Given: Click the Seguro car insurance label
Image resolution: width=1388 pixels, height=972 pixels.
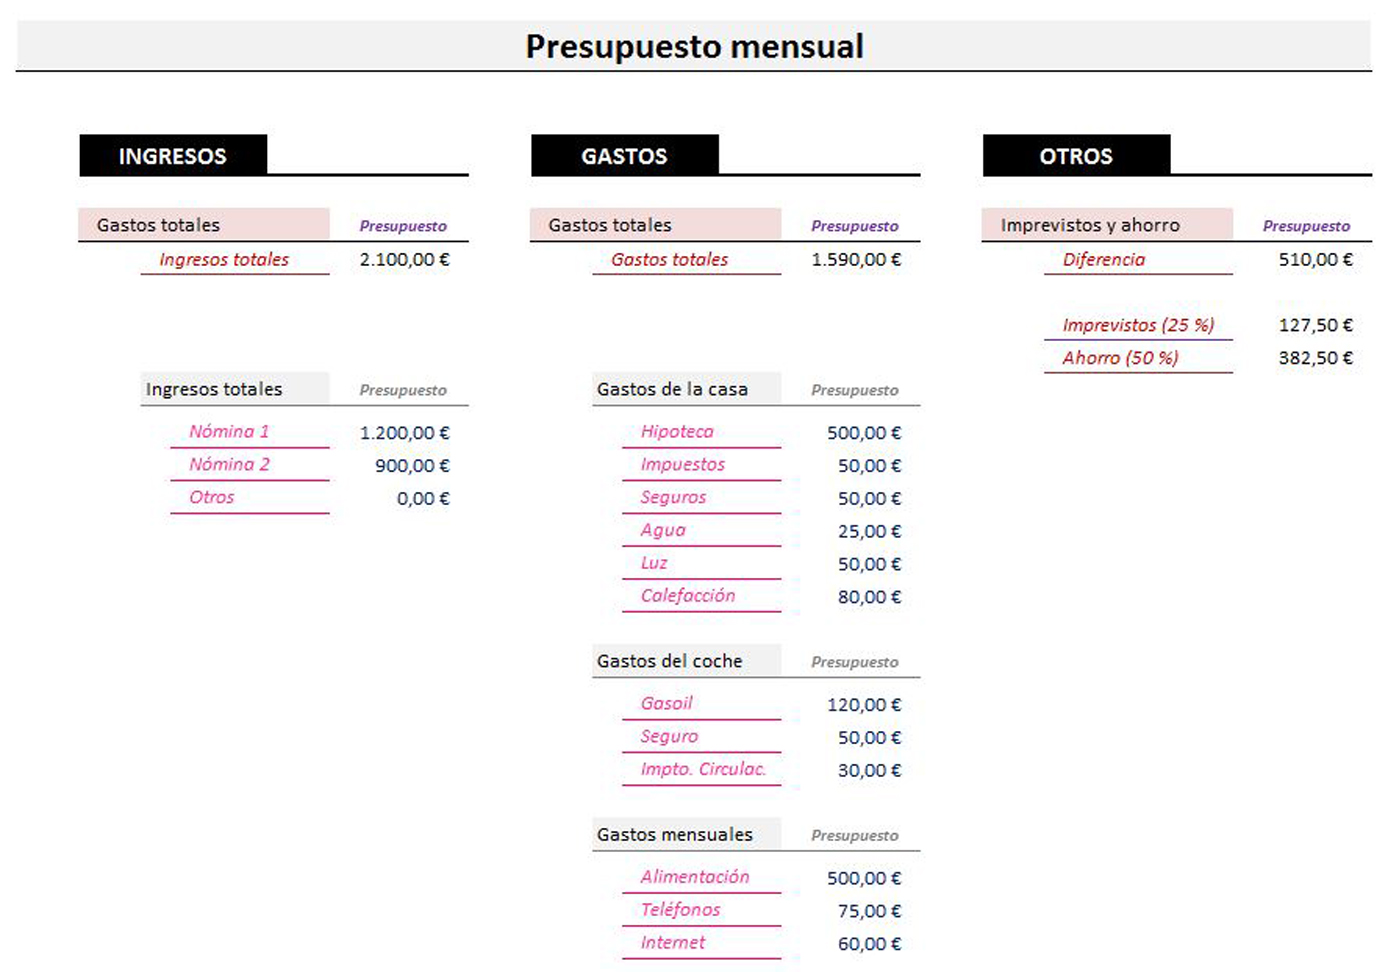Looking at the screenshot, I should pos(669,736).
